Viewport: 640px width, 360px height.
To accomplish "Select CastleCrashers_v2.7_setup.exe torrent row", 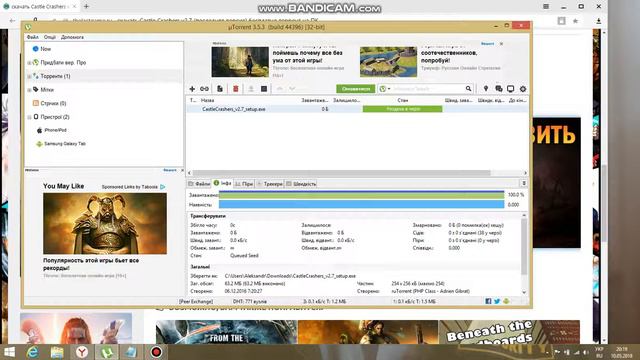I will [357, 109].
